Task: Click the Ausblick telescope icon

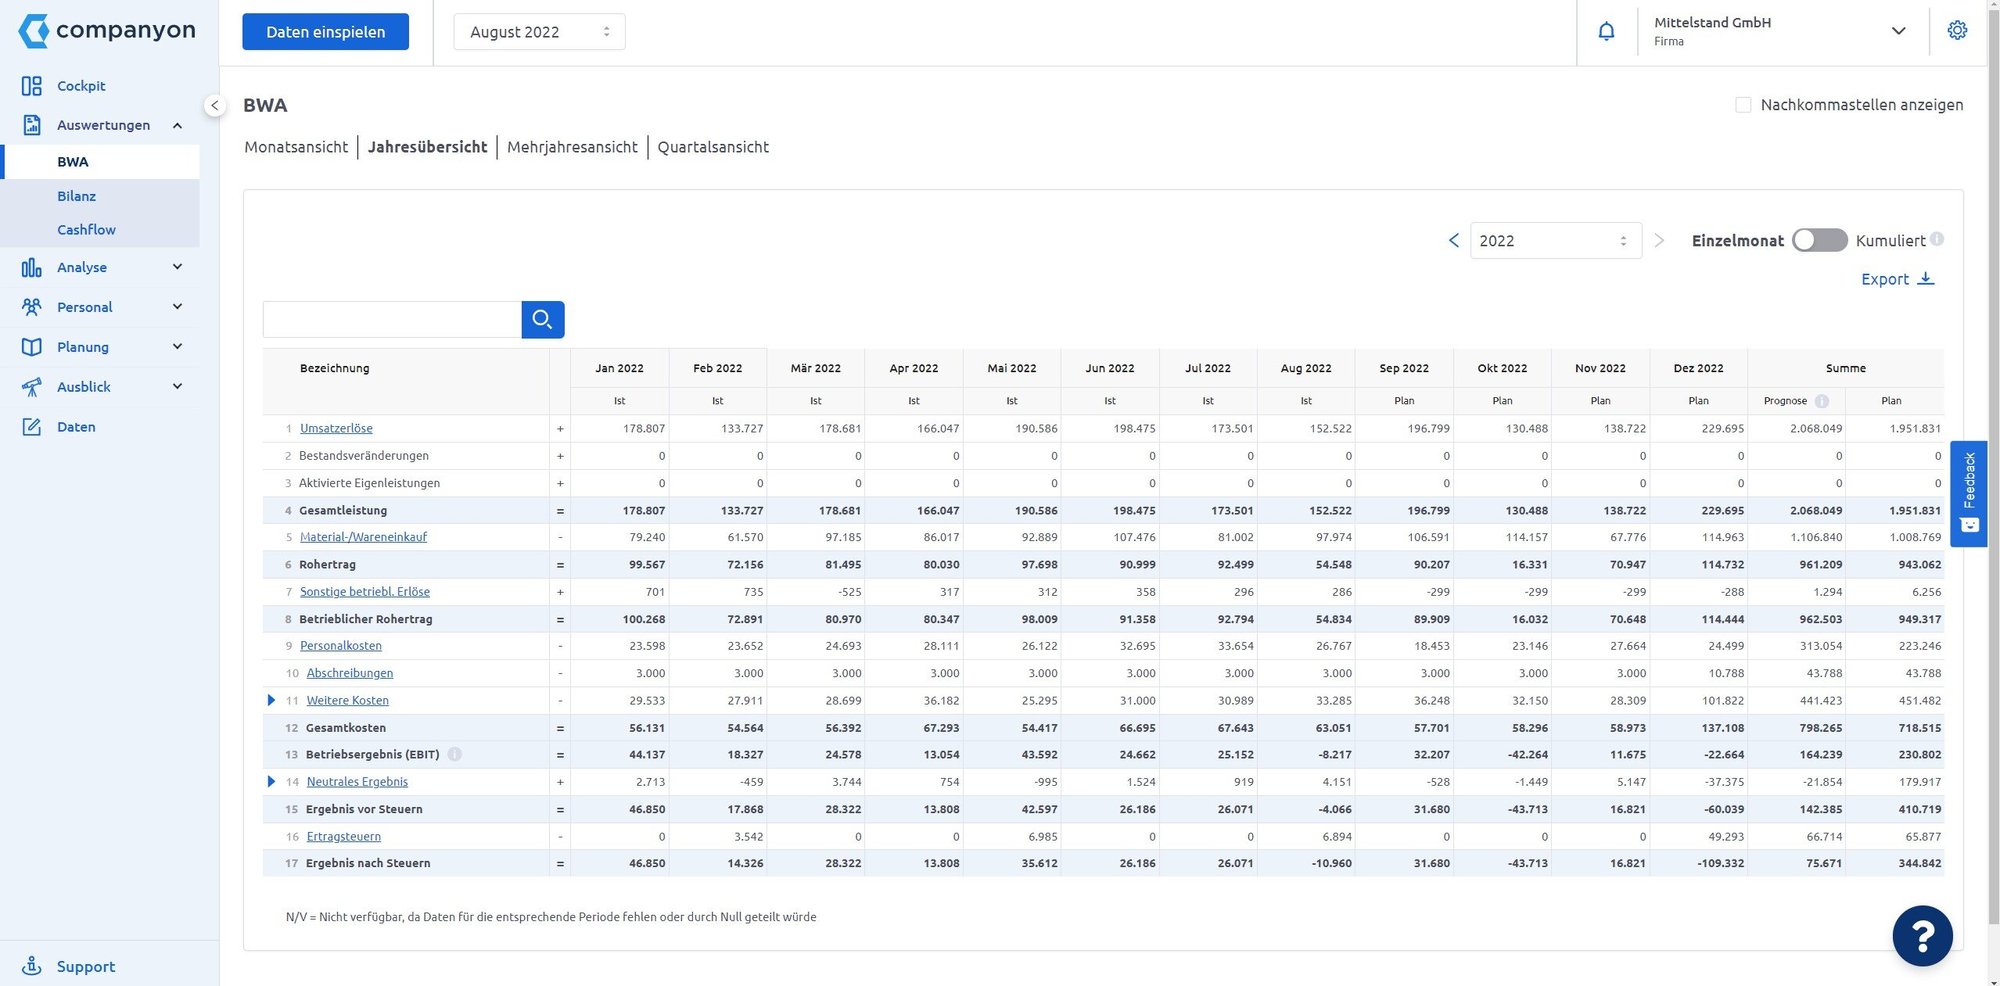Action: [x=32, y=387]
